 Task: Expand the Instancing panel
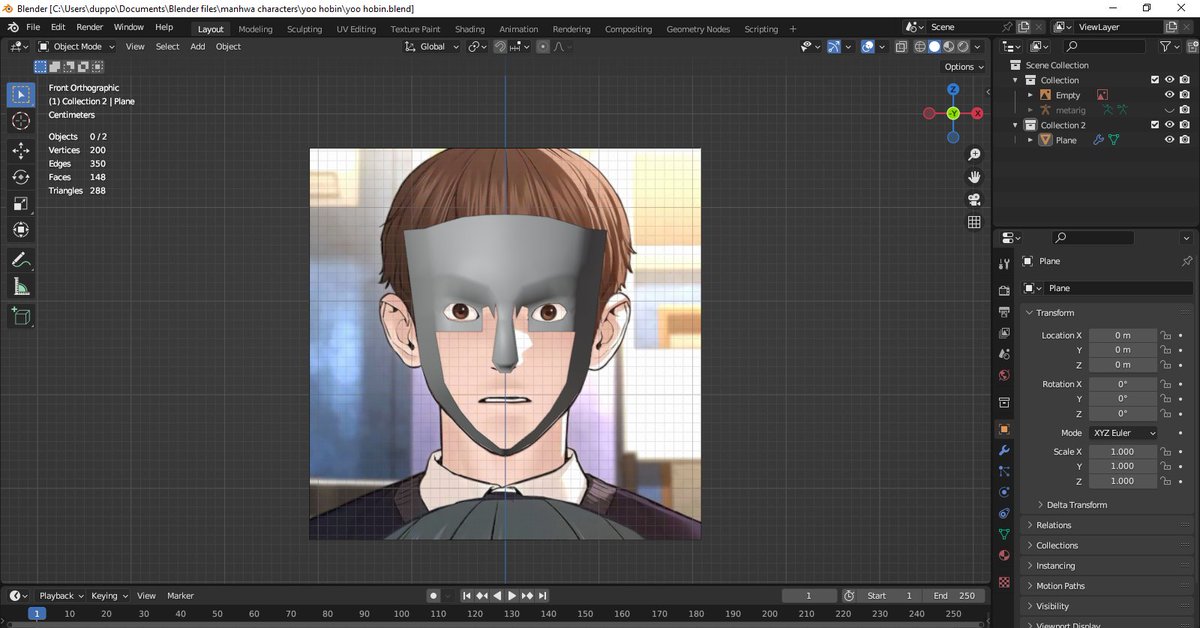click(x=1106, y=566)
